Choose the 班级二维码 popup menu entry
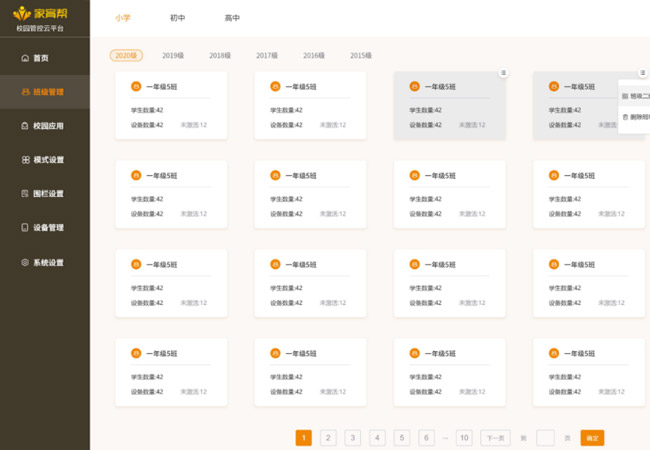 pos(635,96)
